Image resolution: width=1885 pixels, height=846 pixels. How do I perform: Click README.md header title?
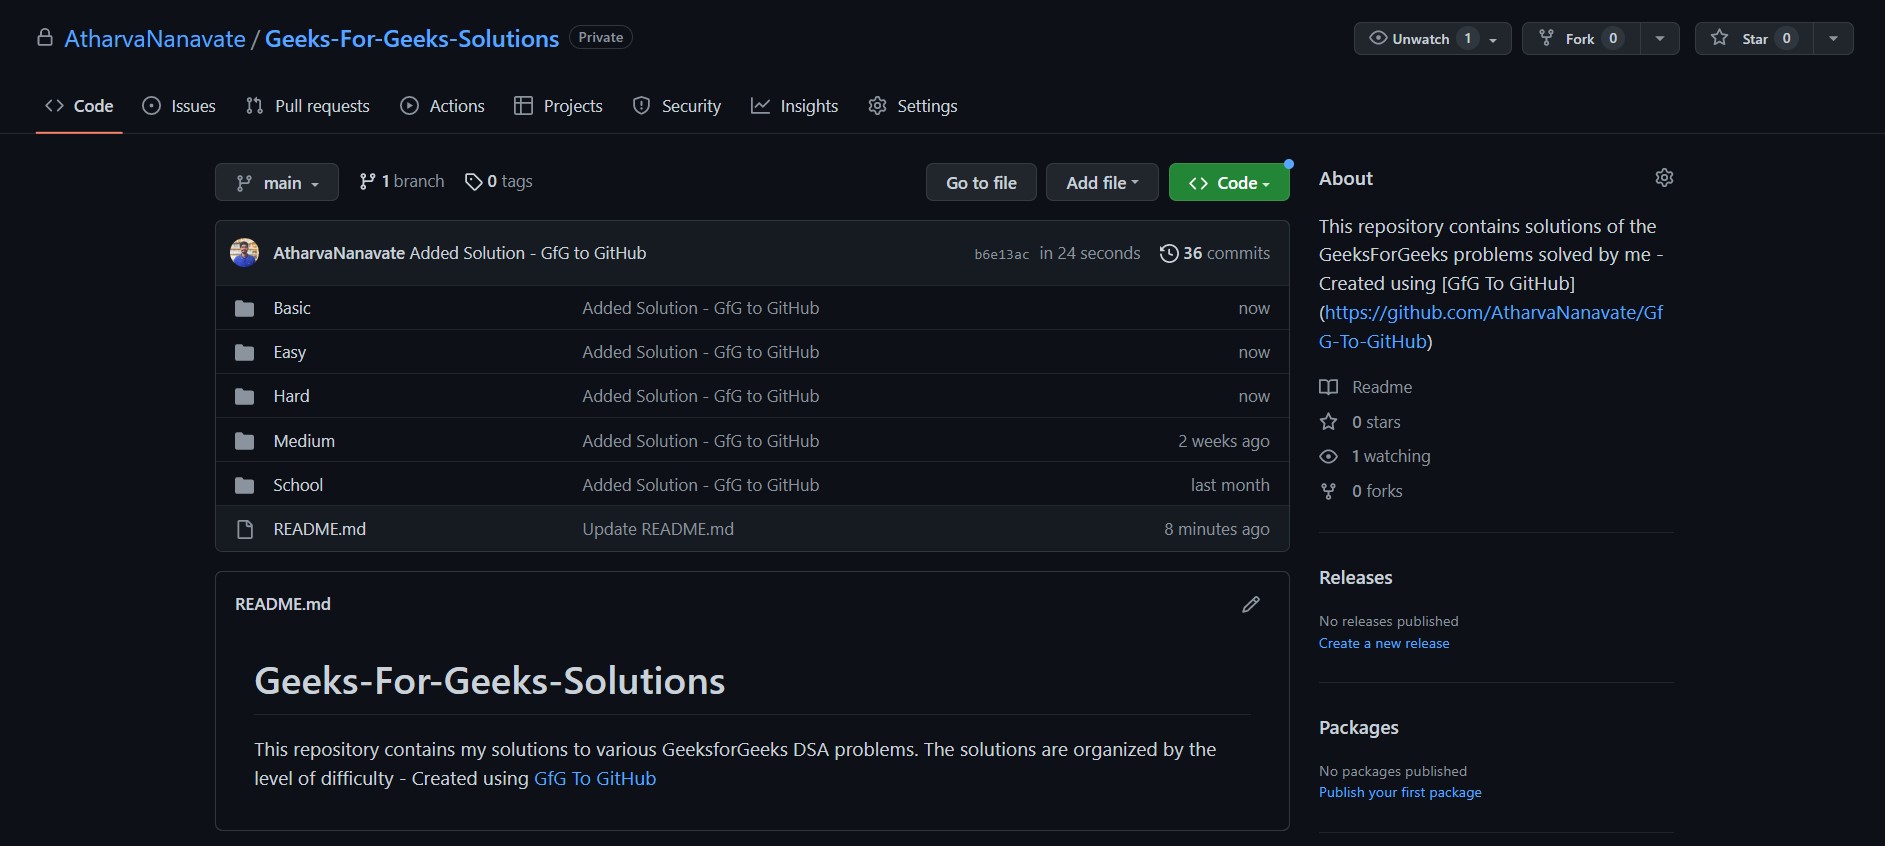click(283, 604)
